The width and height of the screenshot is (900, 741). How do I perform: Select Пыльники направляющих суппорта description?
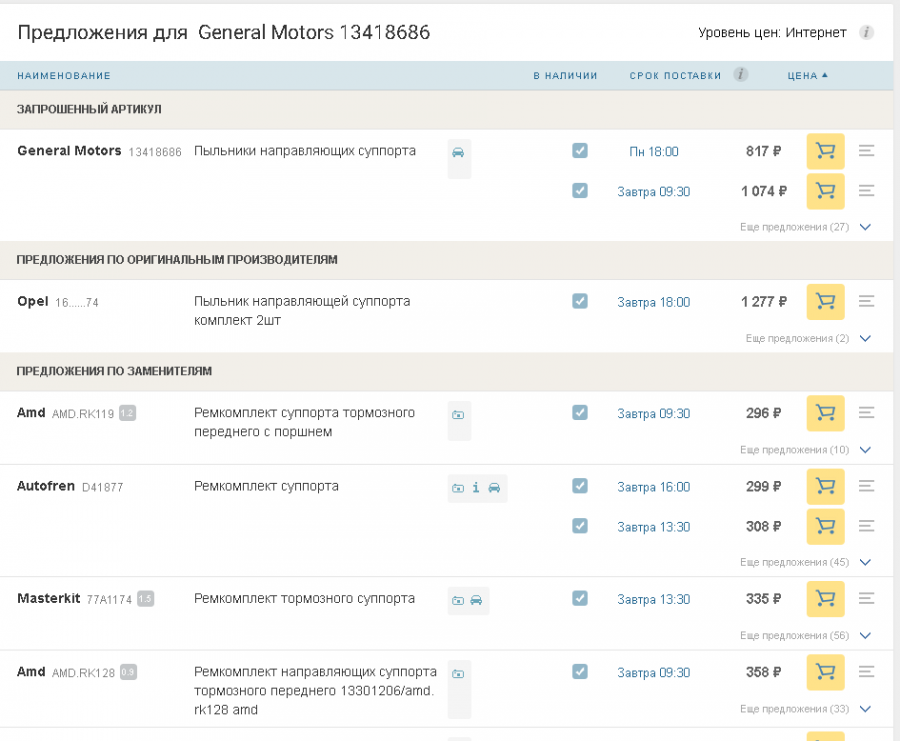tap(305, 151)
